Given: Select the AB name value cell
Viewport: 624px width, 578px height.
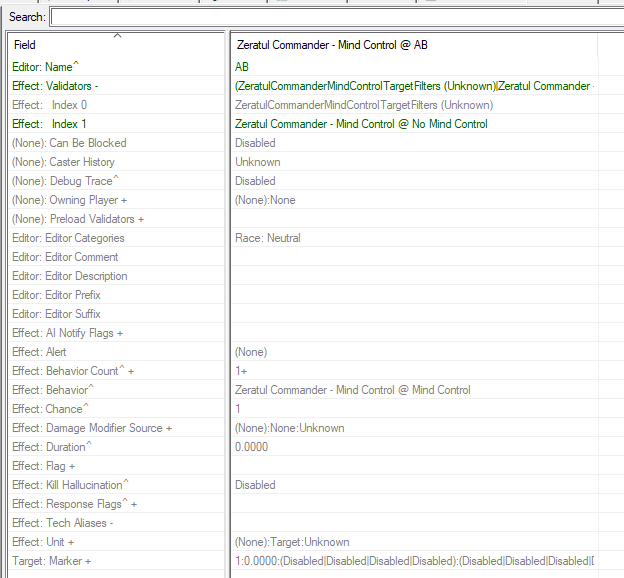Looking at the screenshot, I should pos(414,67).
